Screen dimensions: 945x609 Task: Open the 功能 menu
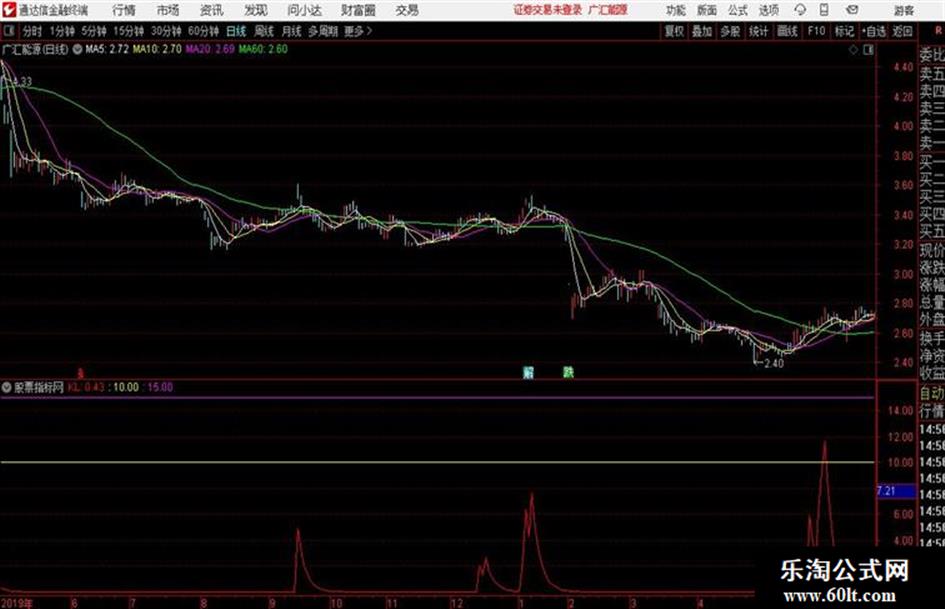[x=676, y=10]
